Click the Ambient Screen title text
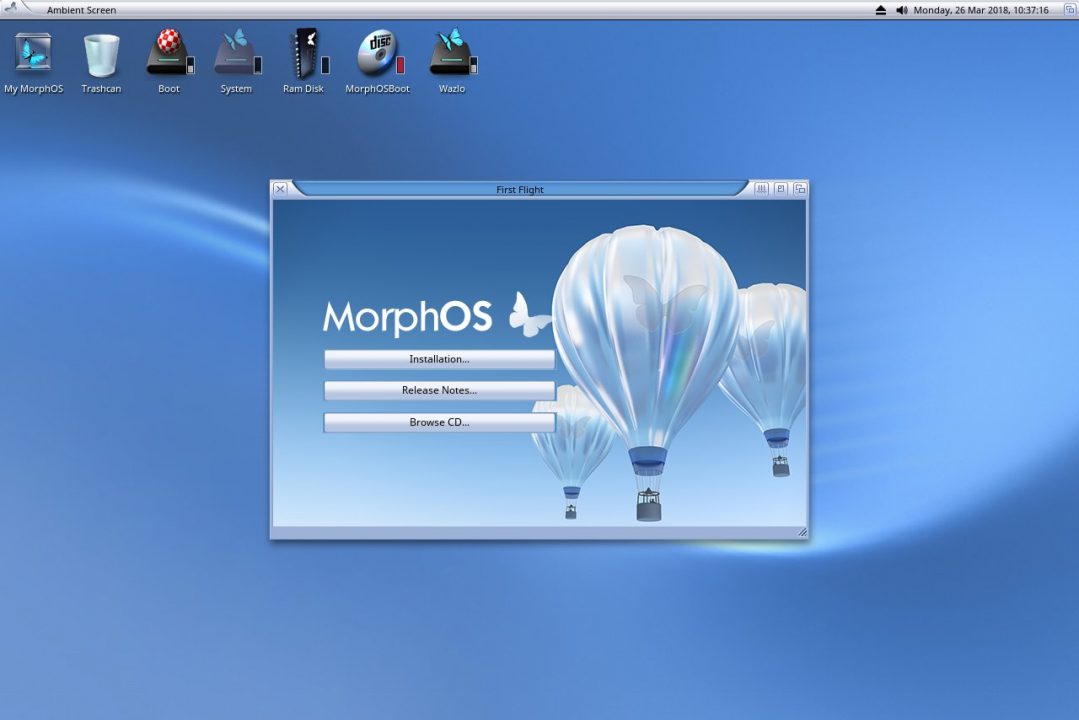This screenshot has width=1079, height=720. [x=81, y=10]
